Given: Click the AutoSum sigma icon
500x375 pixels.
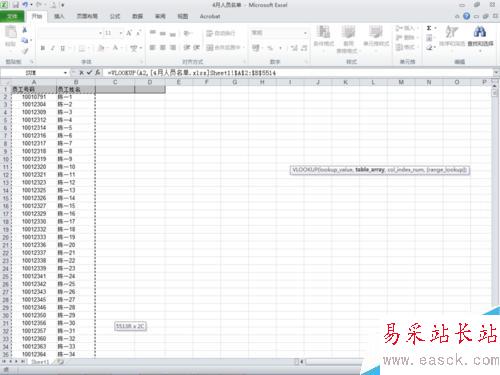Looking at the screenshot, I should click(429, 28).
